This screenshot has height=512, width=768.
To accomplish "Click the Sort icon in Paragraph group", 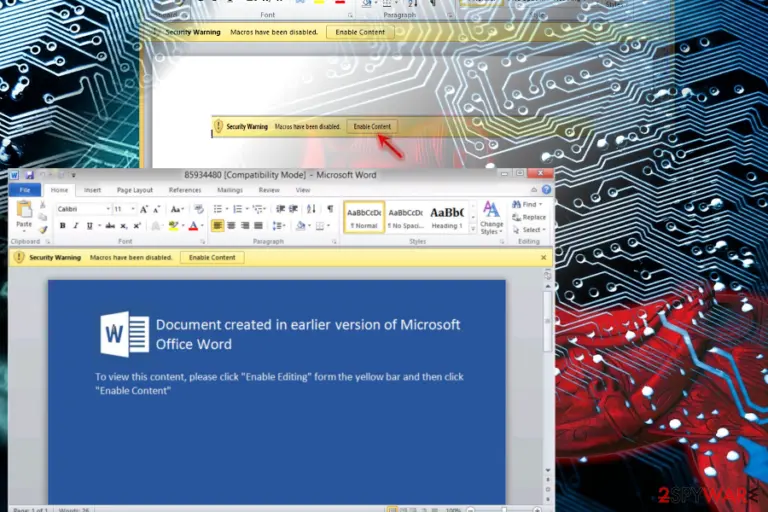I will pyautogui.click(x=312, y=209).
